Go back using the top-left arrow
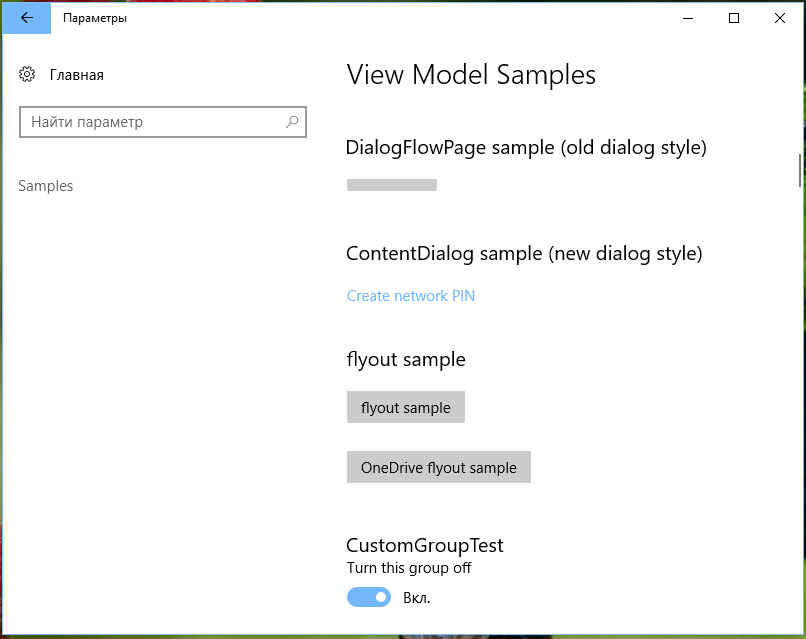The image size is (806, 639). pyautogui.click(x=27, y=18)
